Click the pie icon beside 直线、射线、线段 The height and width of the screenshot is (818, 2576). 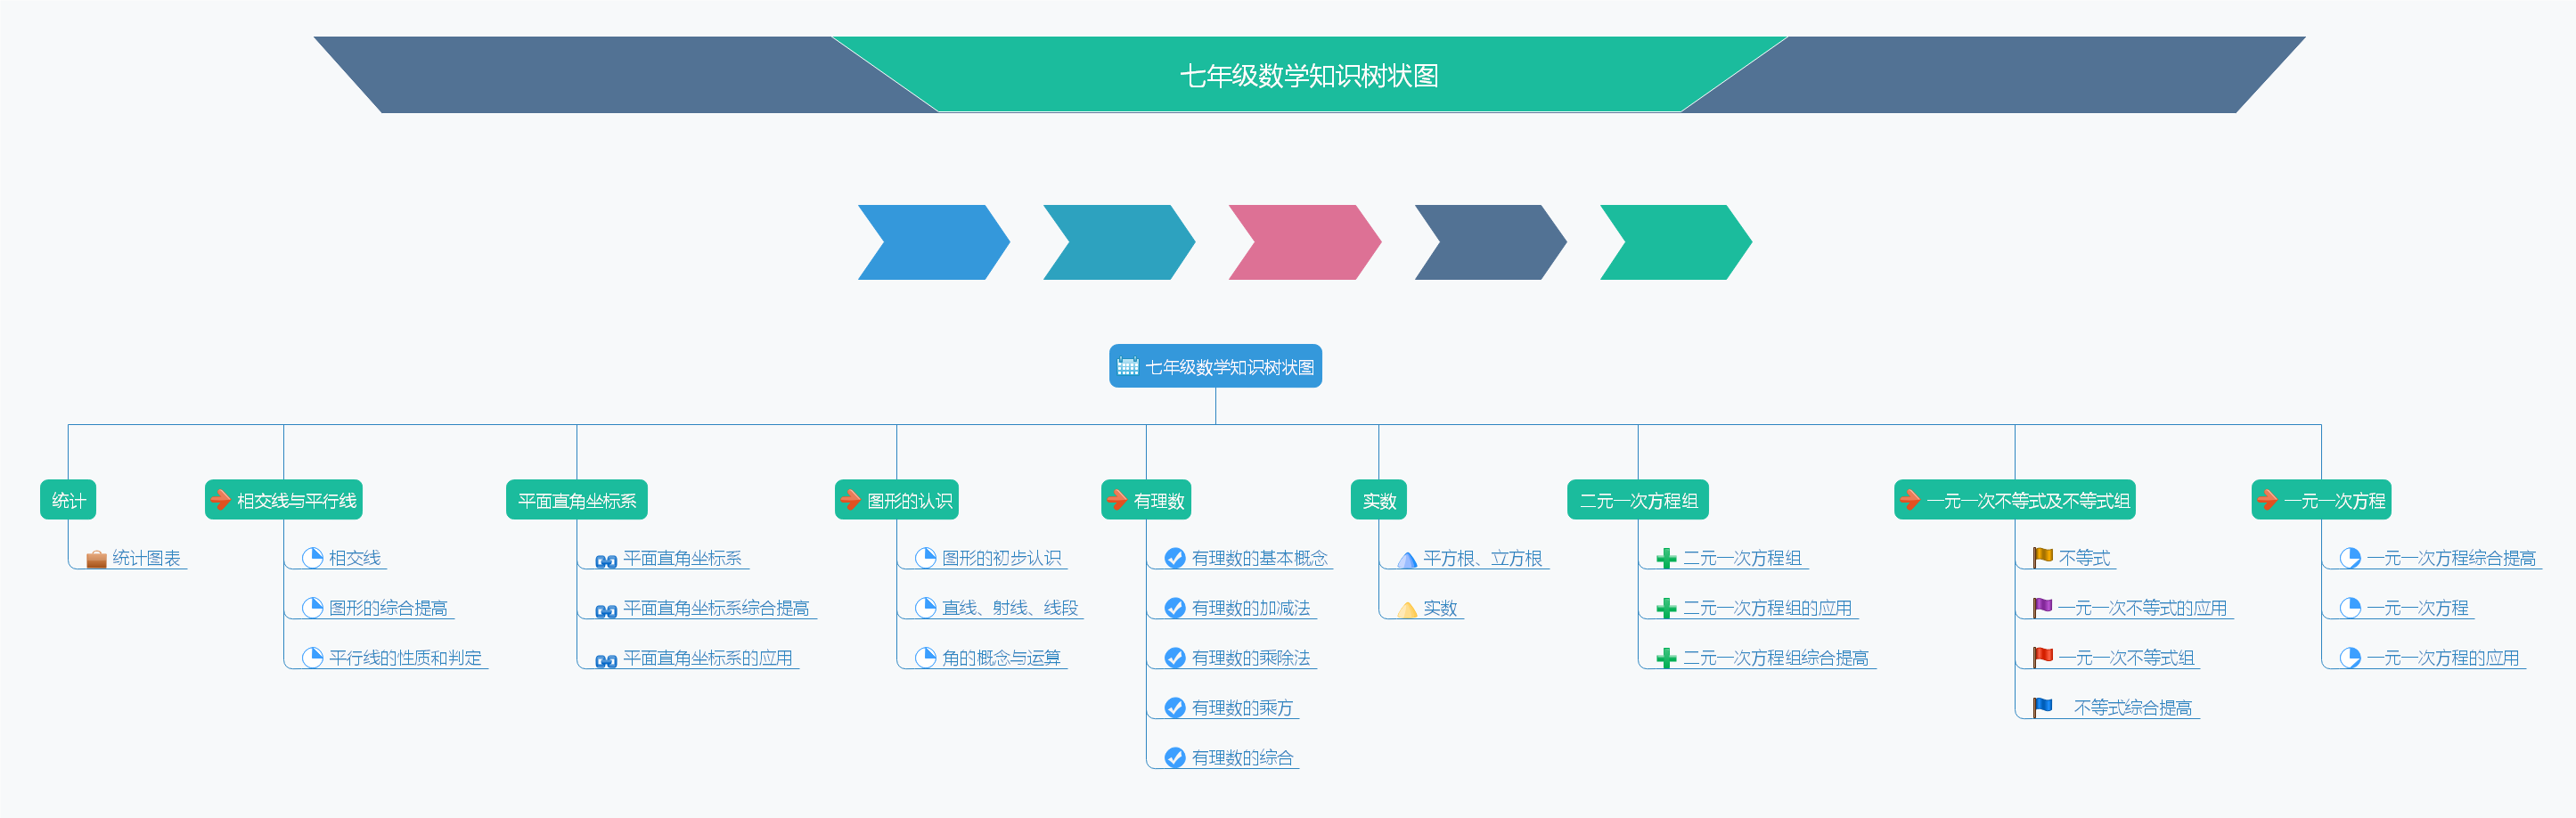(x=926, y=608)
